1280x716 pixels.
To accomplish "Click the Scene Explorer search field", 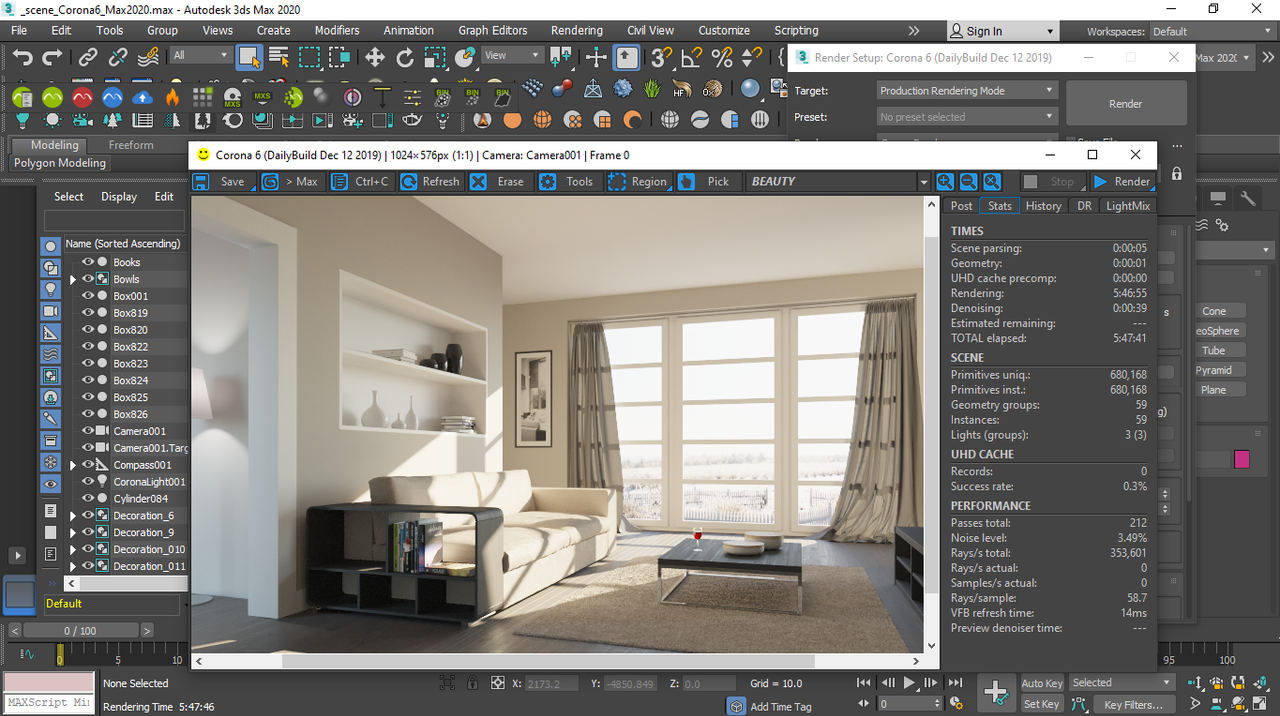I will [114, 220].
